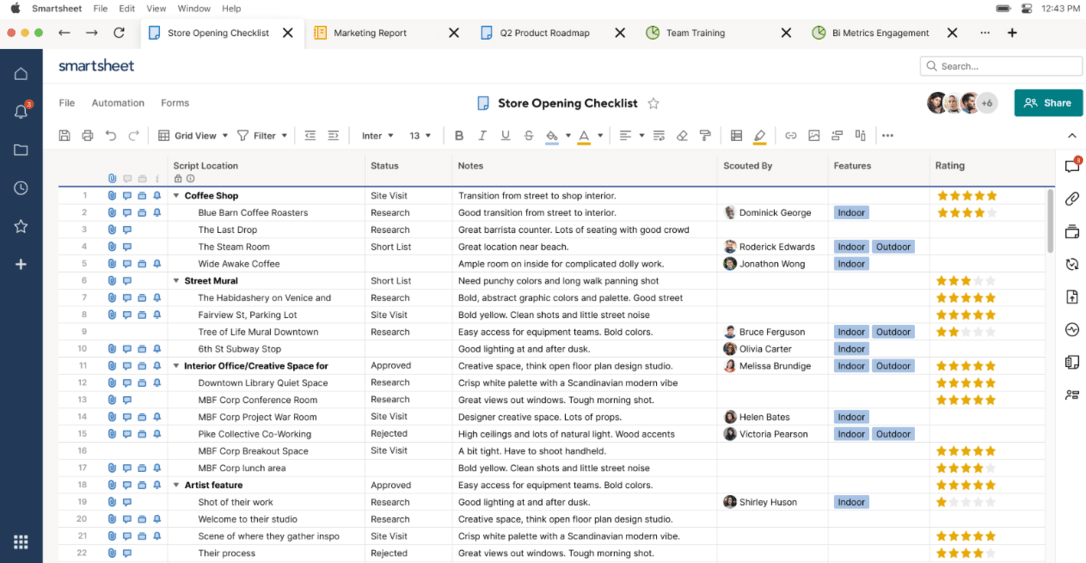Click the Search input field

(1001, 66)
